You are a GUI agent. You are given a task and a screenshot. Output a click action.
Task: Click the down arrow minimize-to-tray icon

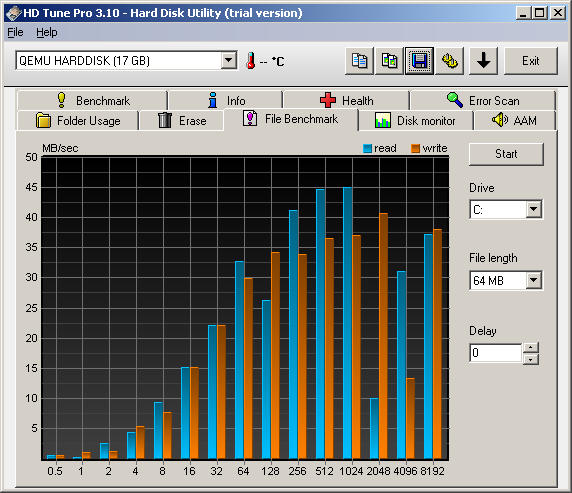click(483, 61)
